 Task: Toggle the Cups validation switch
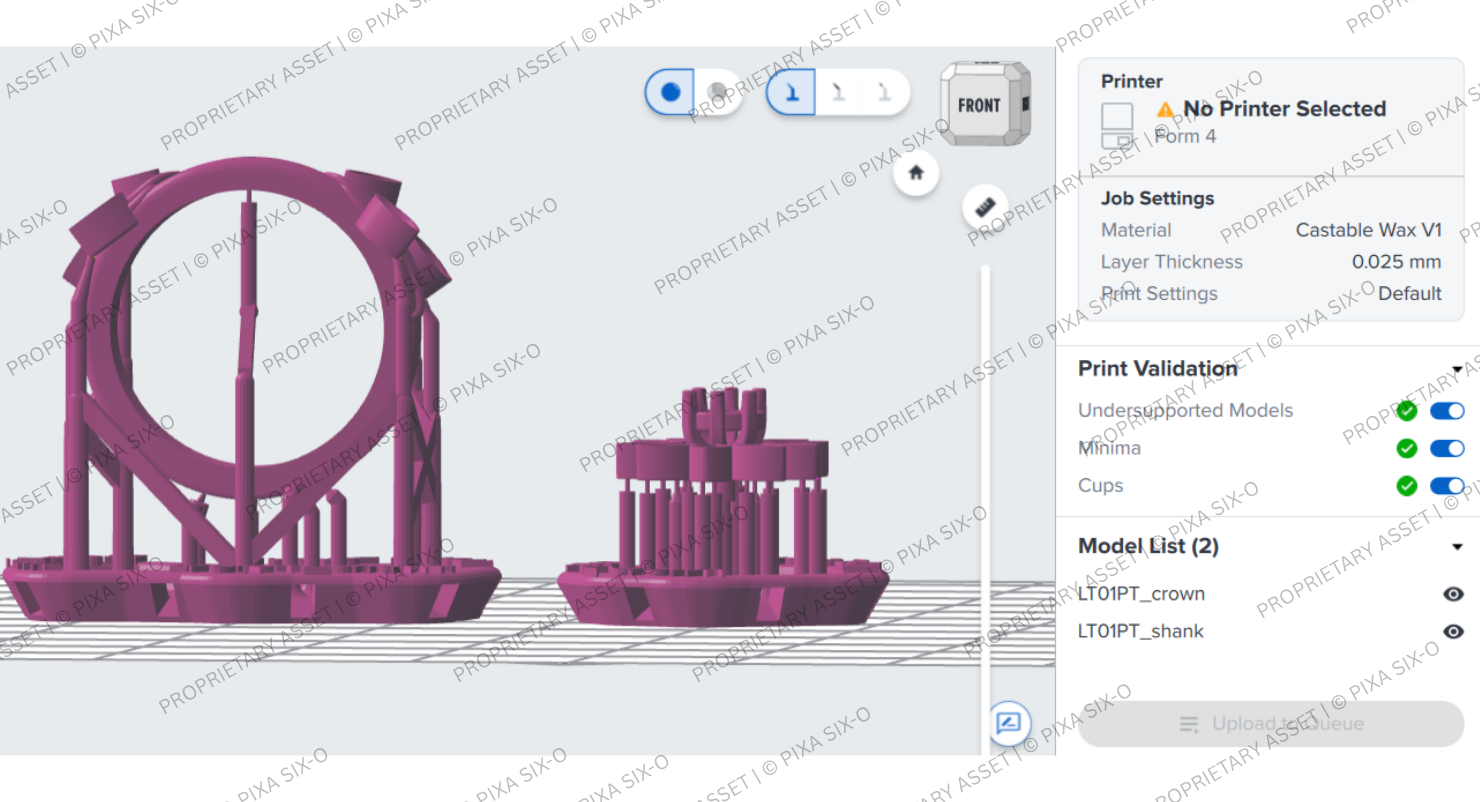click(x=1447, y=486)
